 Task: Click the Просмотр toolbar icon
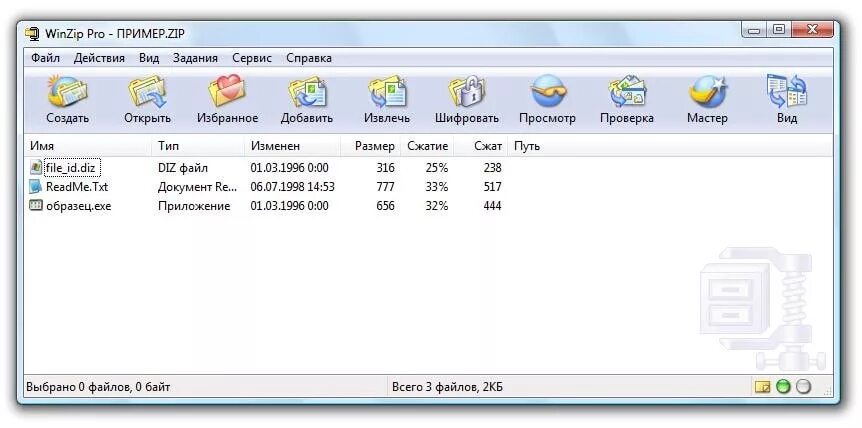[547, 91]
